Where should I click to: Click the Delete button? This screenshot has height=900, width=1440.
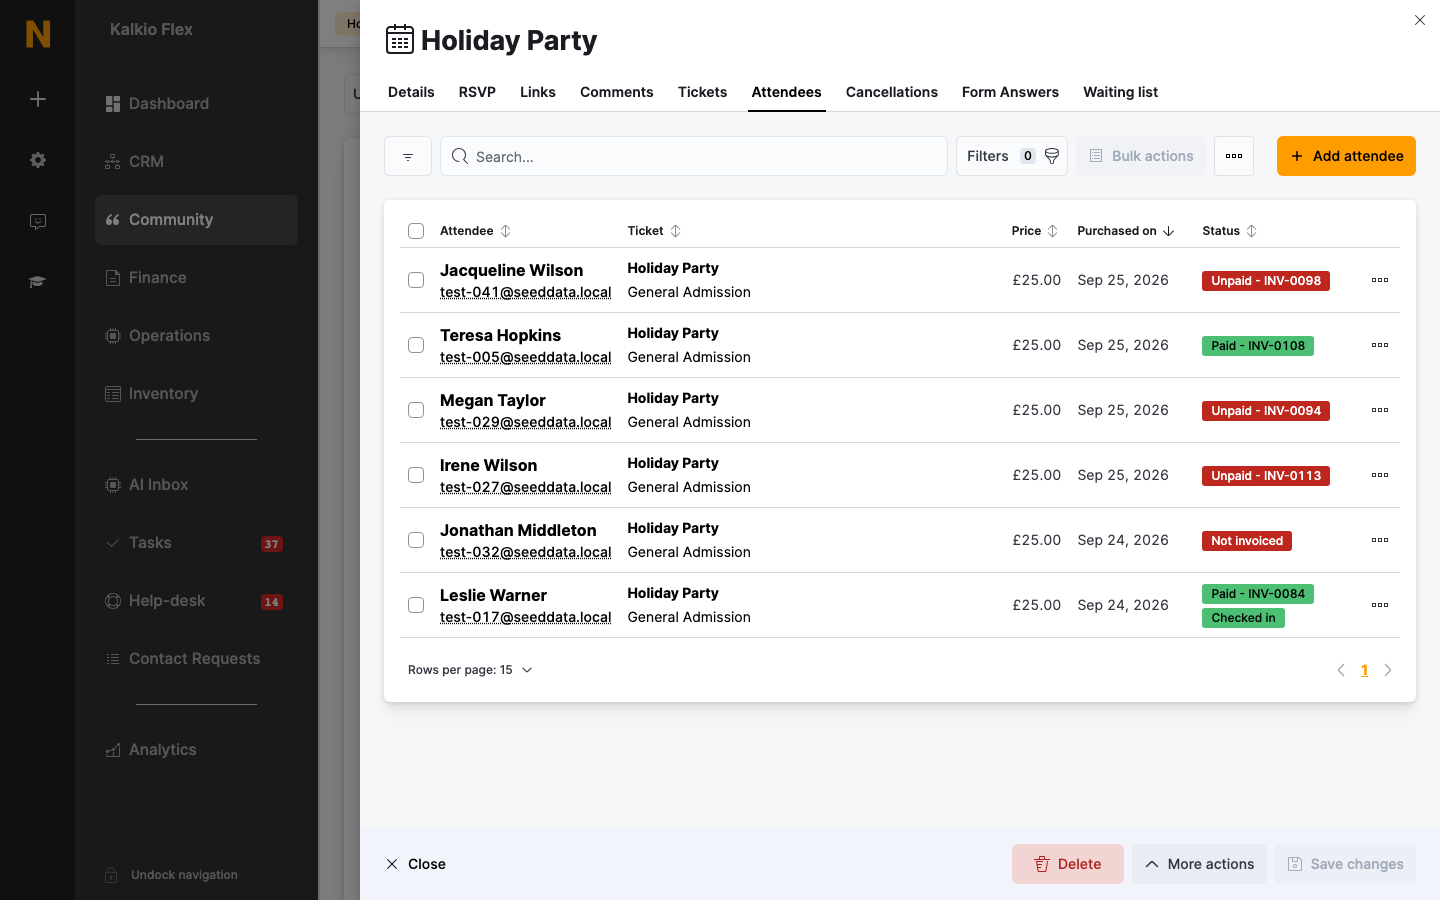point(1068,864)
